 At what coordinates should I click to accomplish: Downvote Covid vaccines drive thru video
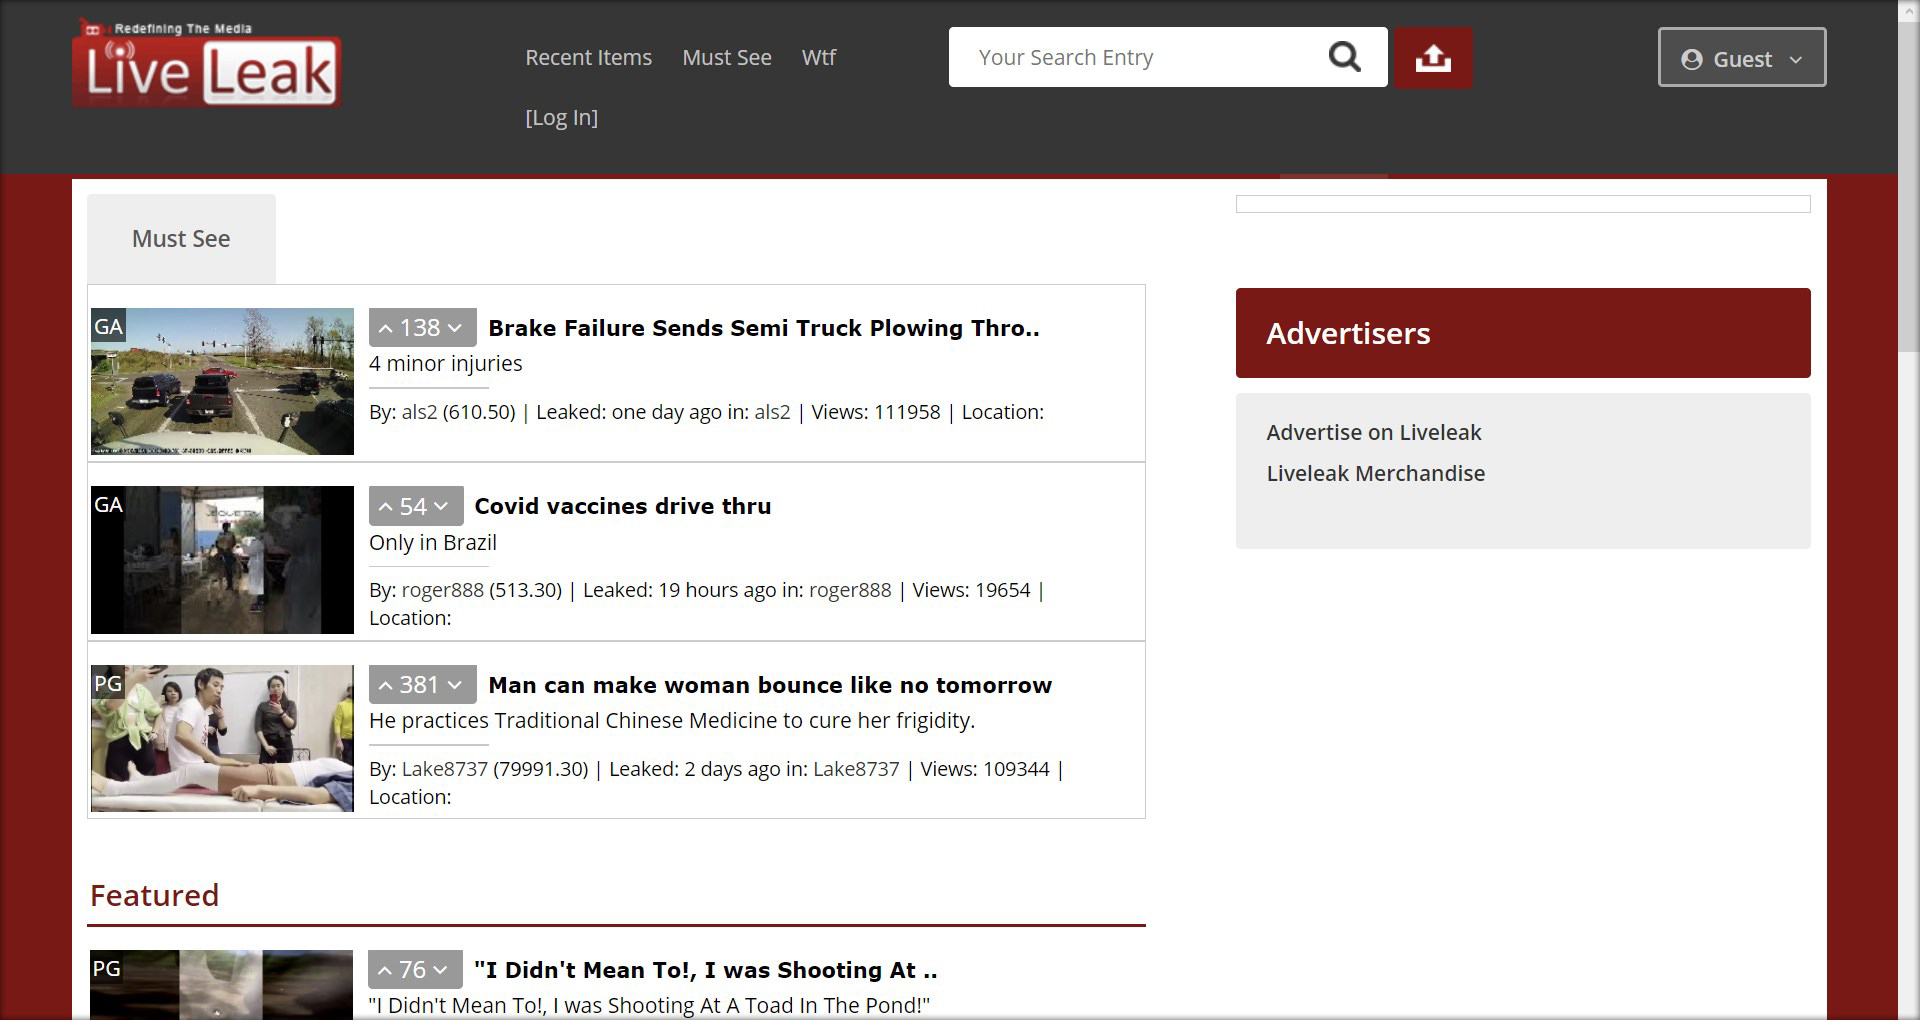(x=441, y=507)
